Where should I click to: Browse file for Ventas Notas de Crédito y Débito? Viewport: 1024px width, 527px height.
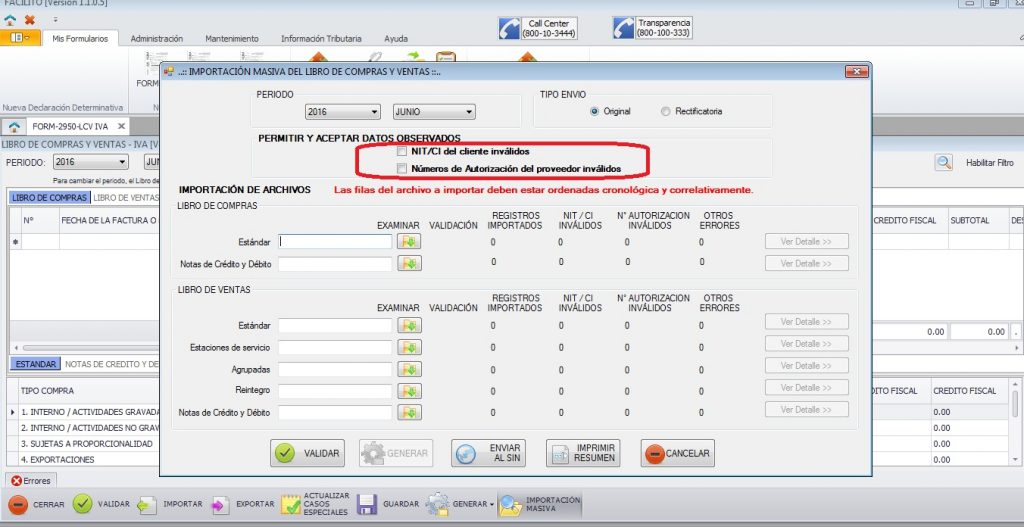coord(409,413)
